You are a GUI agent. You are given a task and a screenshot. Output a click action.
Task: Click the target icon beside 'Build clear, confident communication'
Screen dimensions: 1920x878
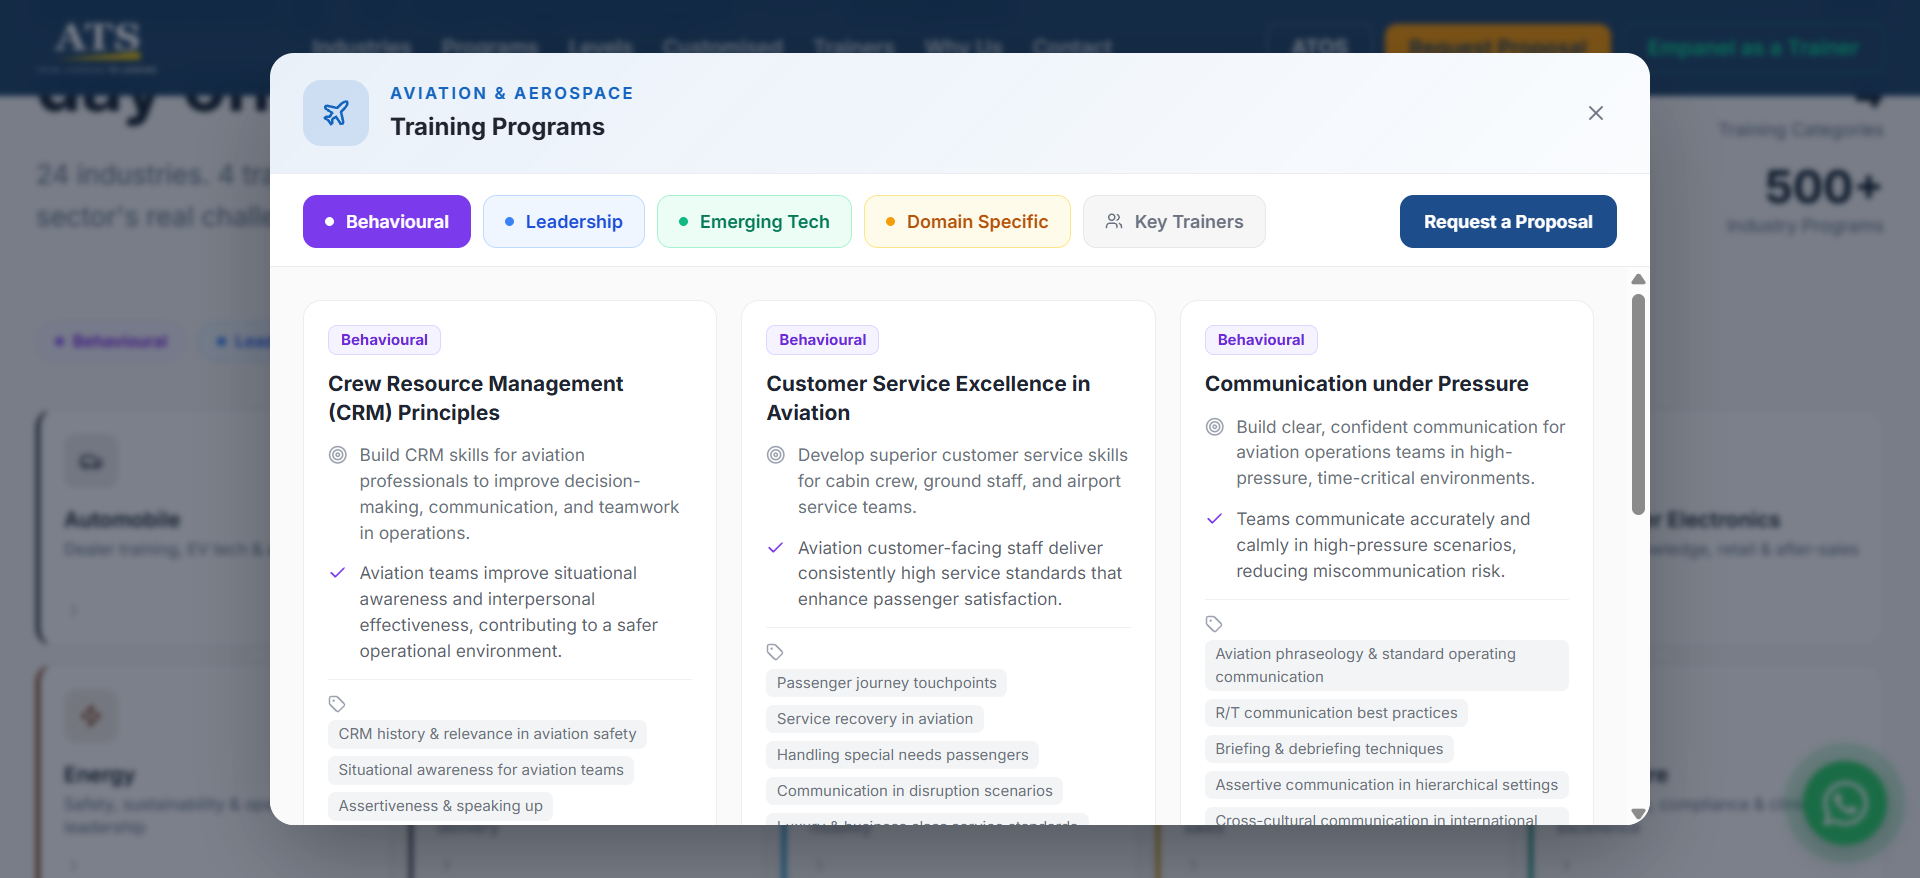(1215, 427)
